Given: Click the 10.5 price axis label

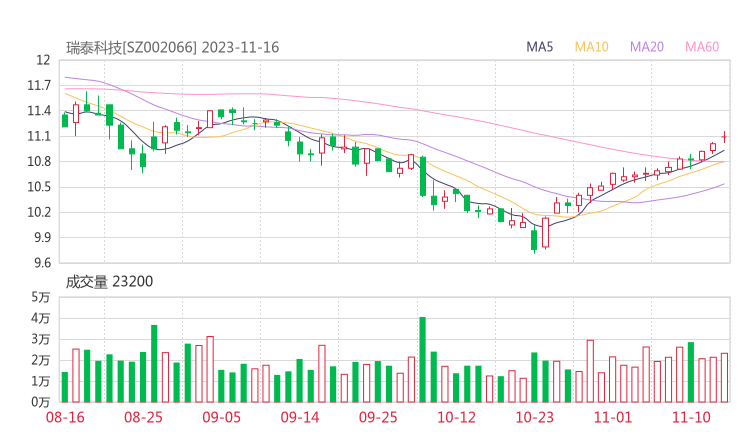Looking at the screenshot, I should click(39, 187).
